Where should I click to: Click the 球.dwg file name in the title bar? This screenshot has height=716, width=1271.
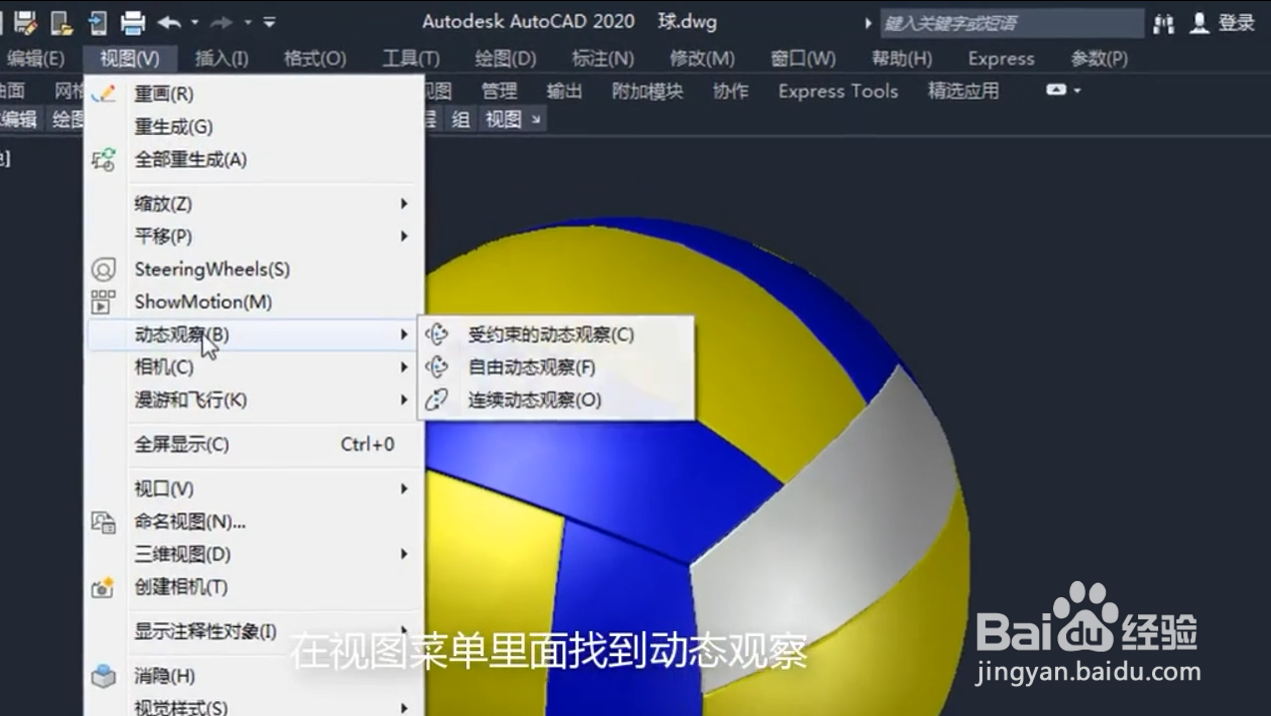coord(688,21)
